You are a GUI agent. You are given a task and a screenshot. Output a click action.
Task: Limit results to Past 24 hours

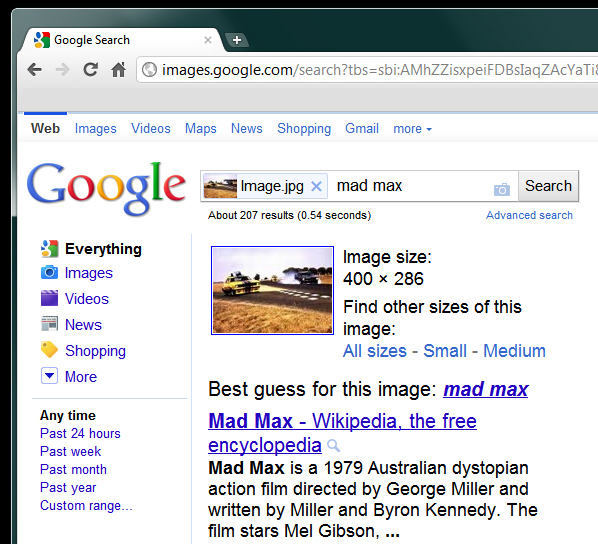coord(80,433)
